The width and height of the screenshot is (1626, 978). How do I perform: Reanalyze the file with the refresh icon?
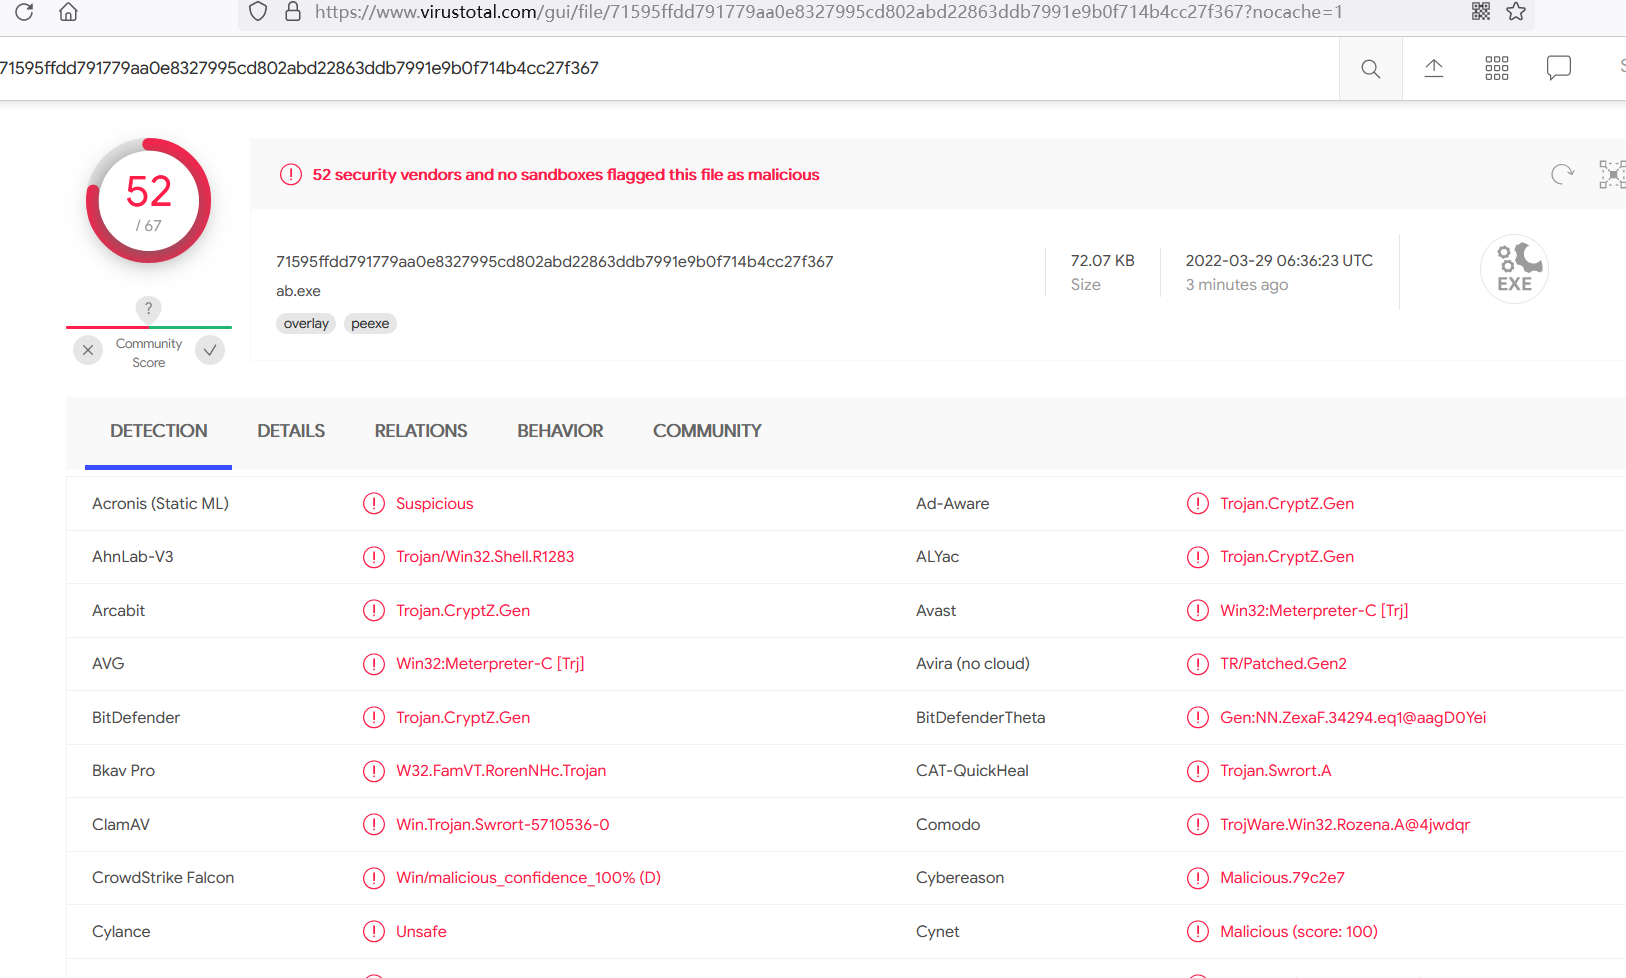point(1562,174)
